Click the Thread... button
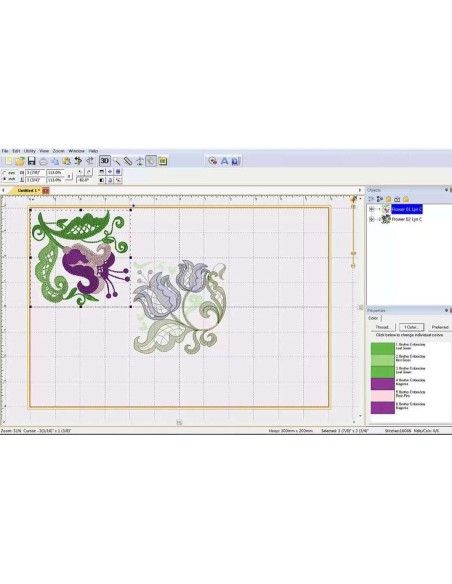This screenshot has width=452, height=584. coord(383,327)
